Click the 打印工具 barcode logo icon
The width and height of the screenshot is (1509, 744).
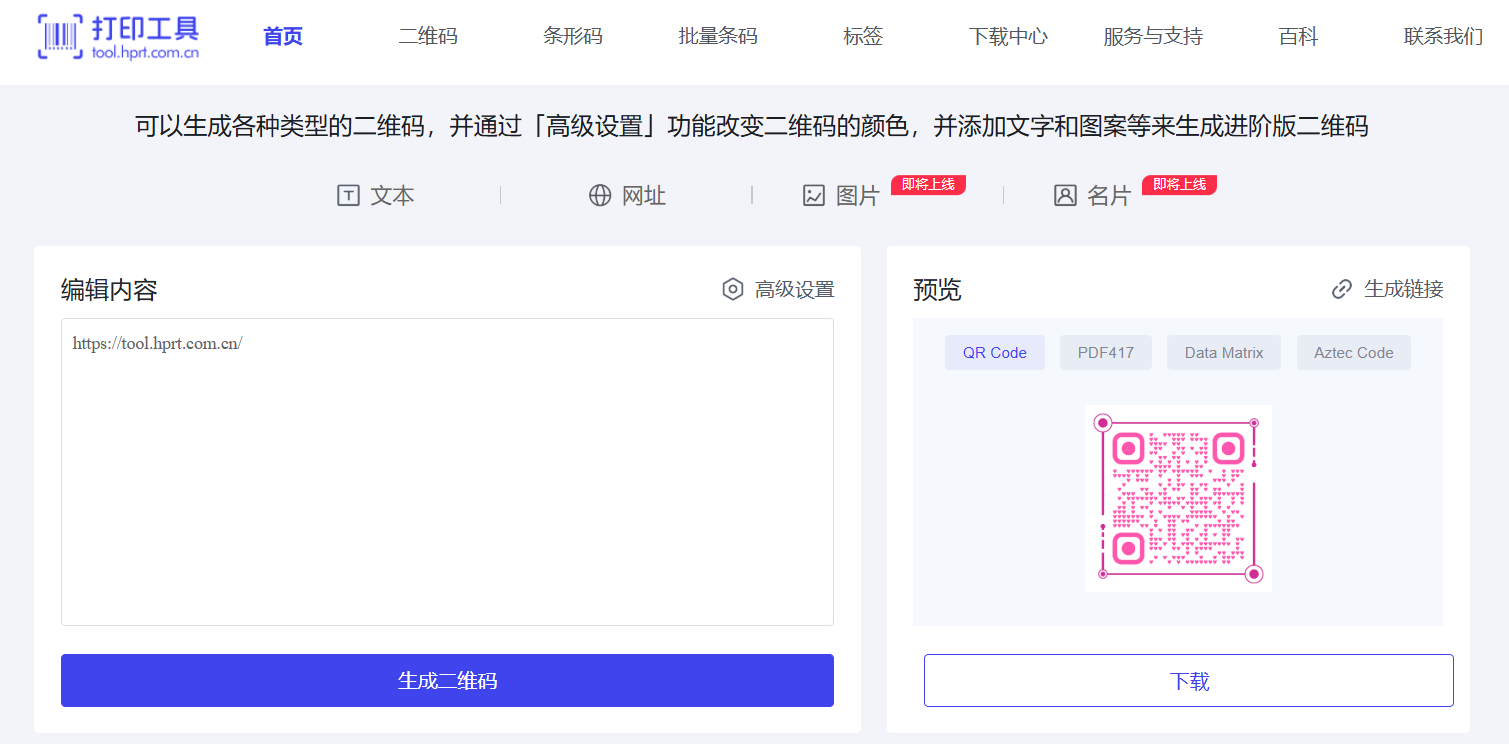pyautogui.click(x=60, y=37)
